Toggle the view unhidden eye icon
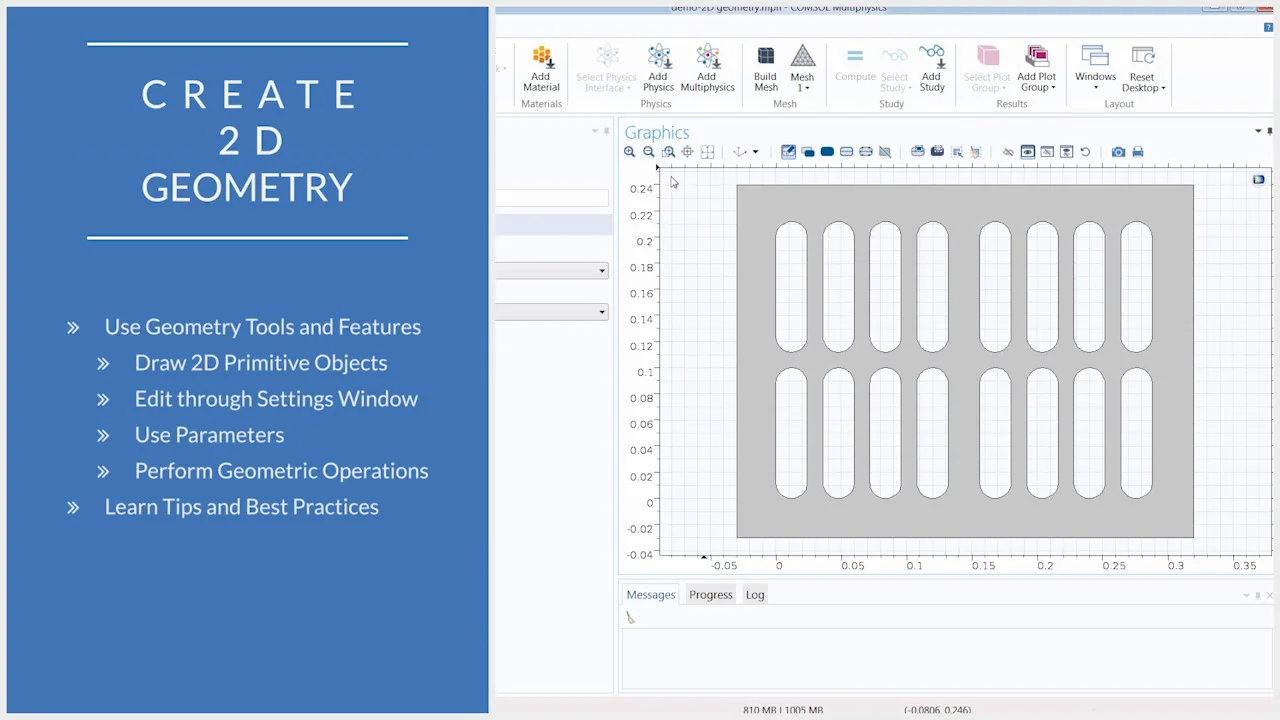Image resolution: width=1280 pixels, height=720 pixels. click(x=1027, y=152)
